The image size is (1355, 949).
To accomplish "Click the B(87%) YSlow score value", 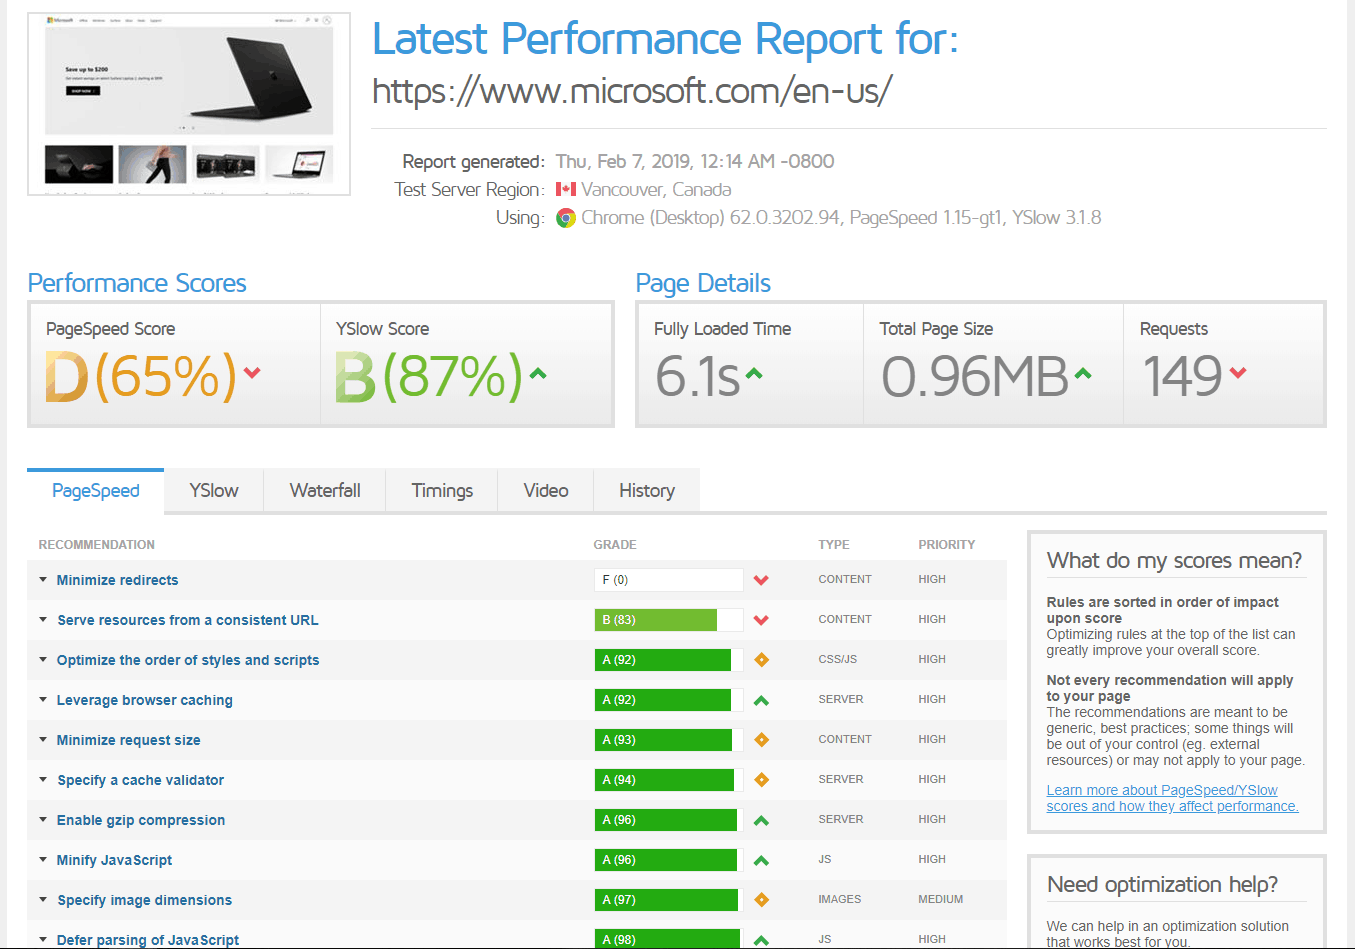I will 429,377.
